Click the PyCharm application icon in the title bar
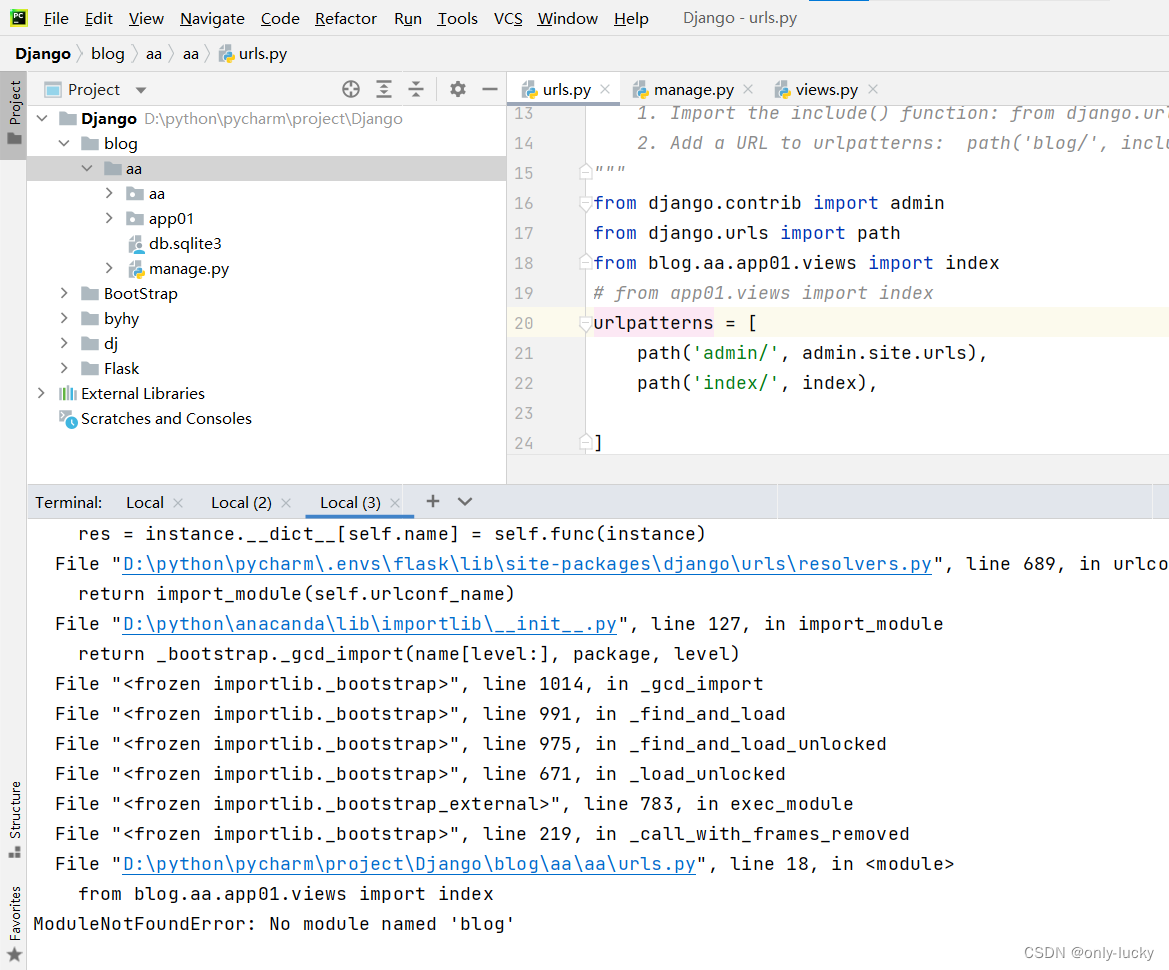Viewport: 1169px width, 970px height. [19, 17]
